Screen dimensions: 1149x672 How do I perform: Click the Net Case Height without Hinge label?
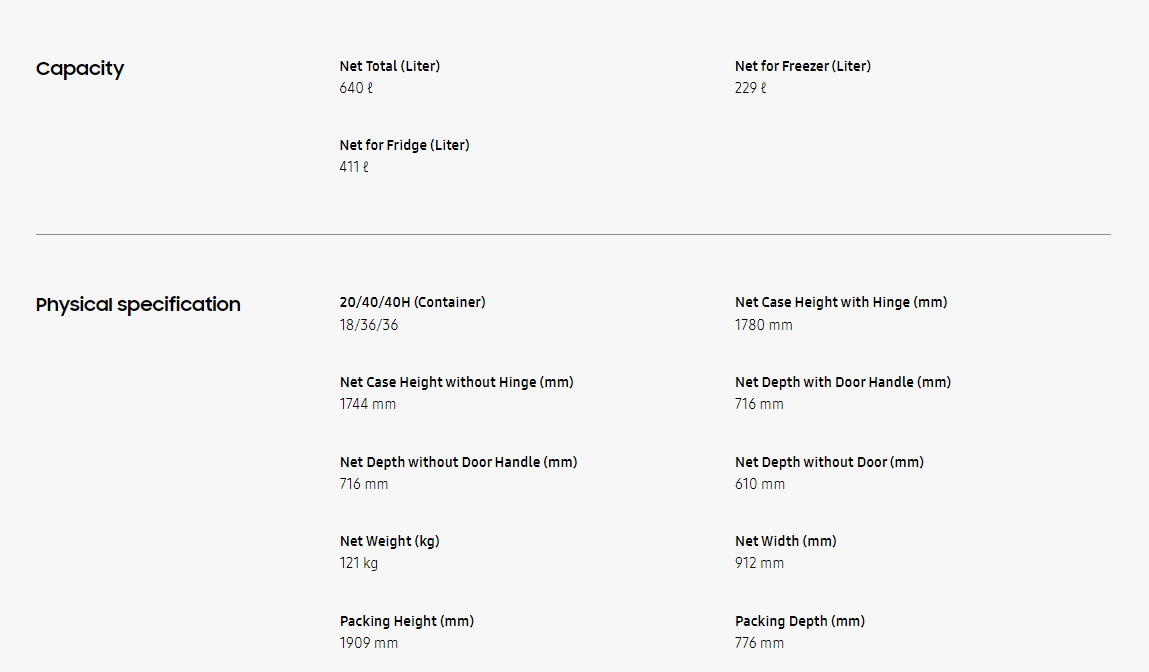tap(457, 382)
